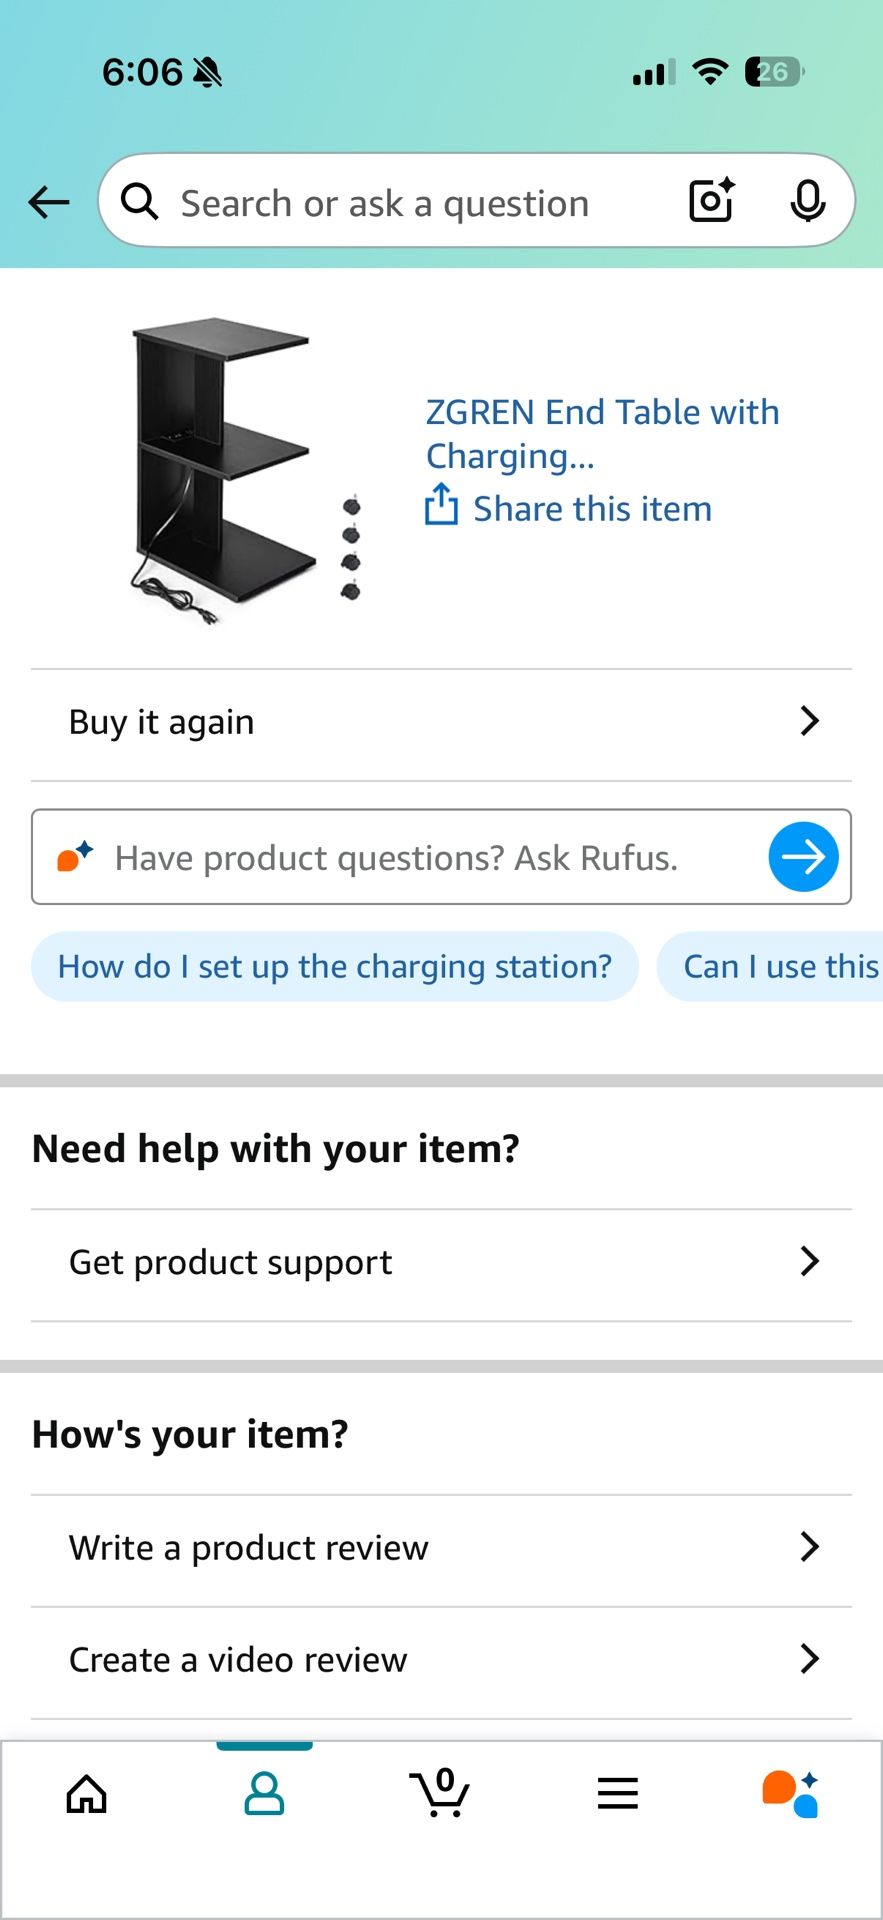Open ZGREN End Table product link
The width and height of the screenshot is (883, 1920).
click(x=602, y=433)
